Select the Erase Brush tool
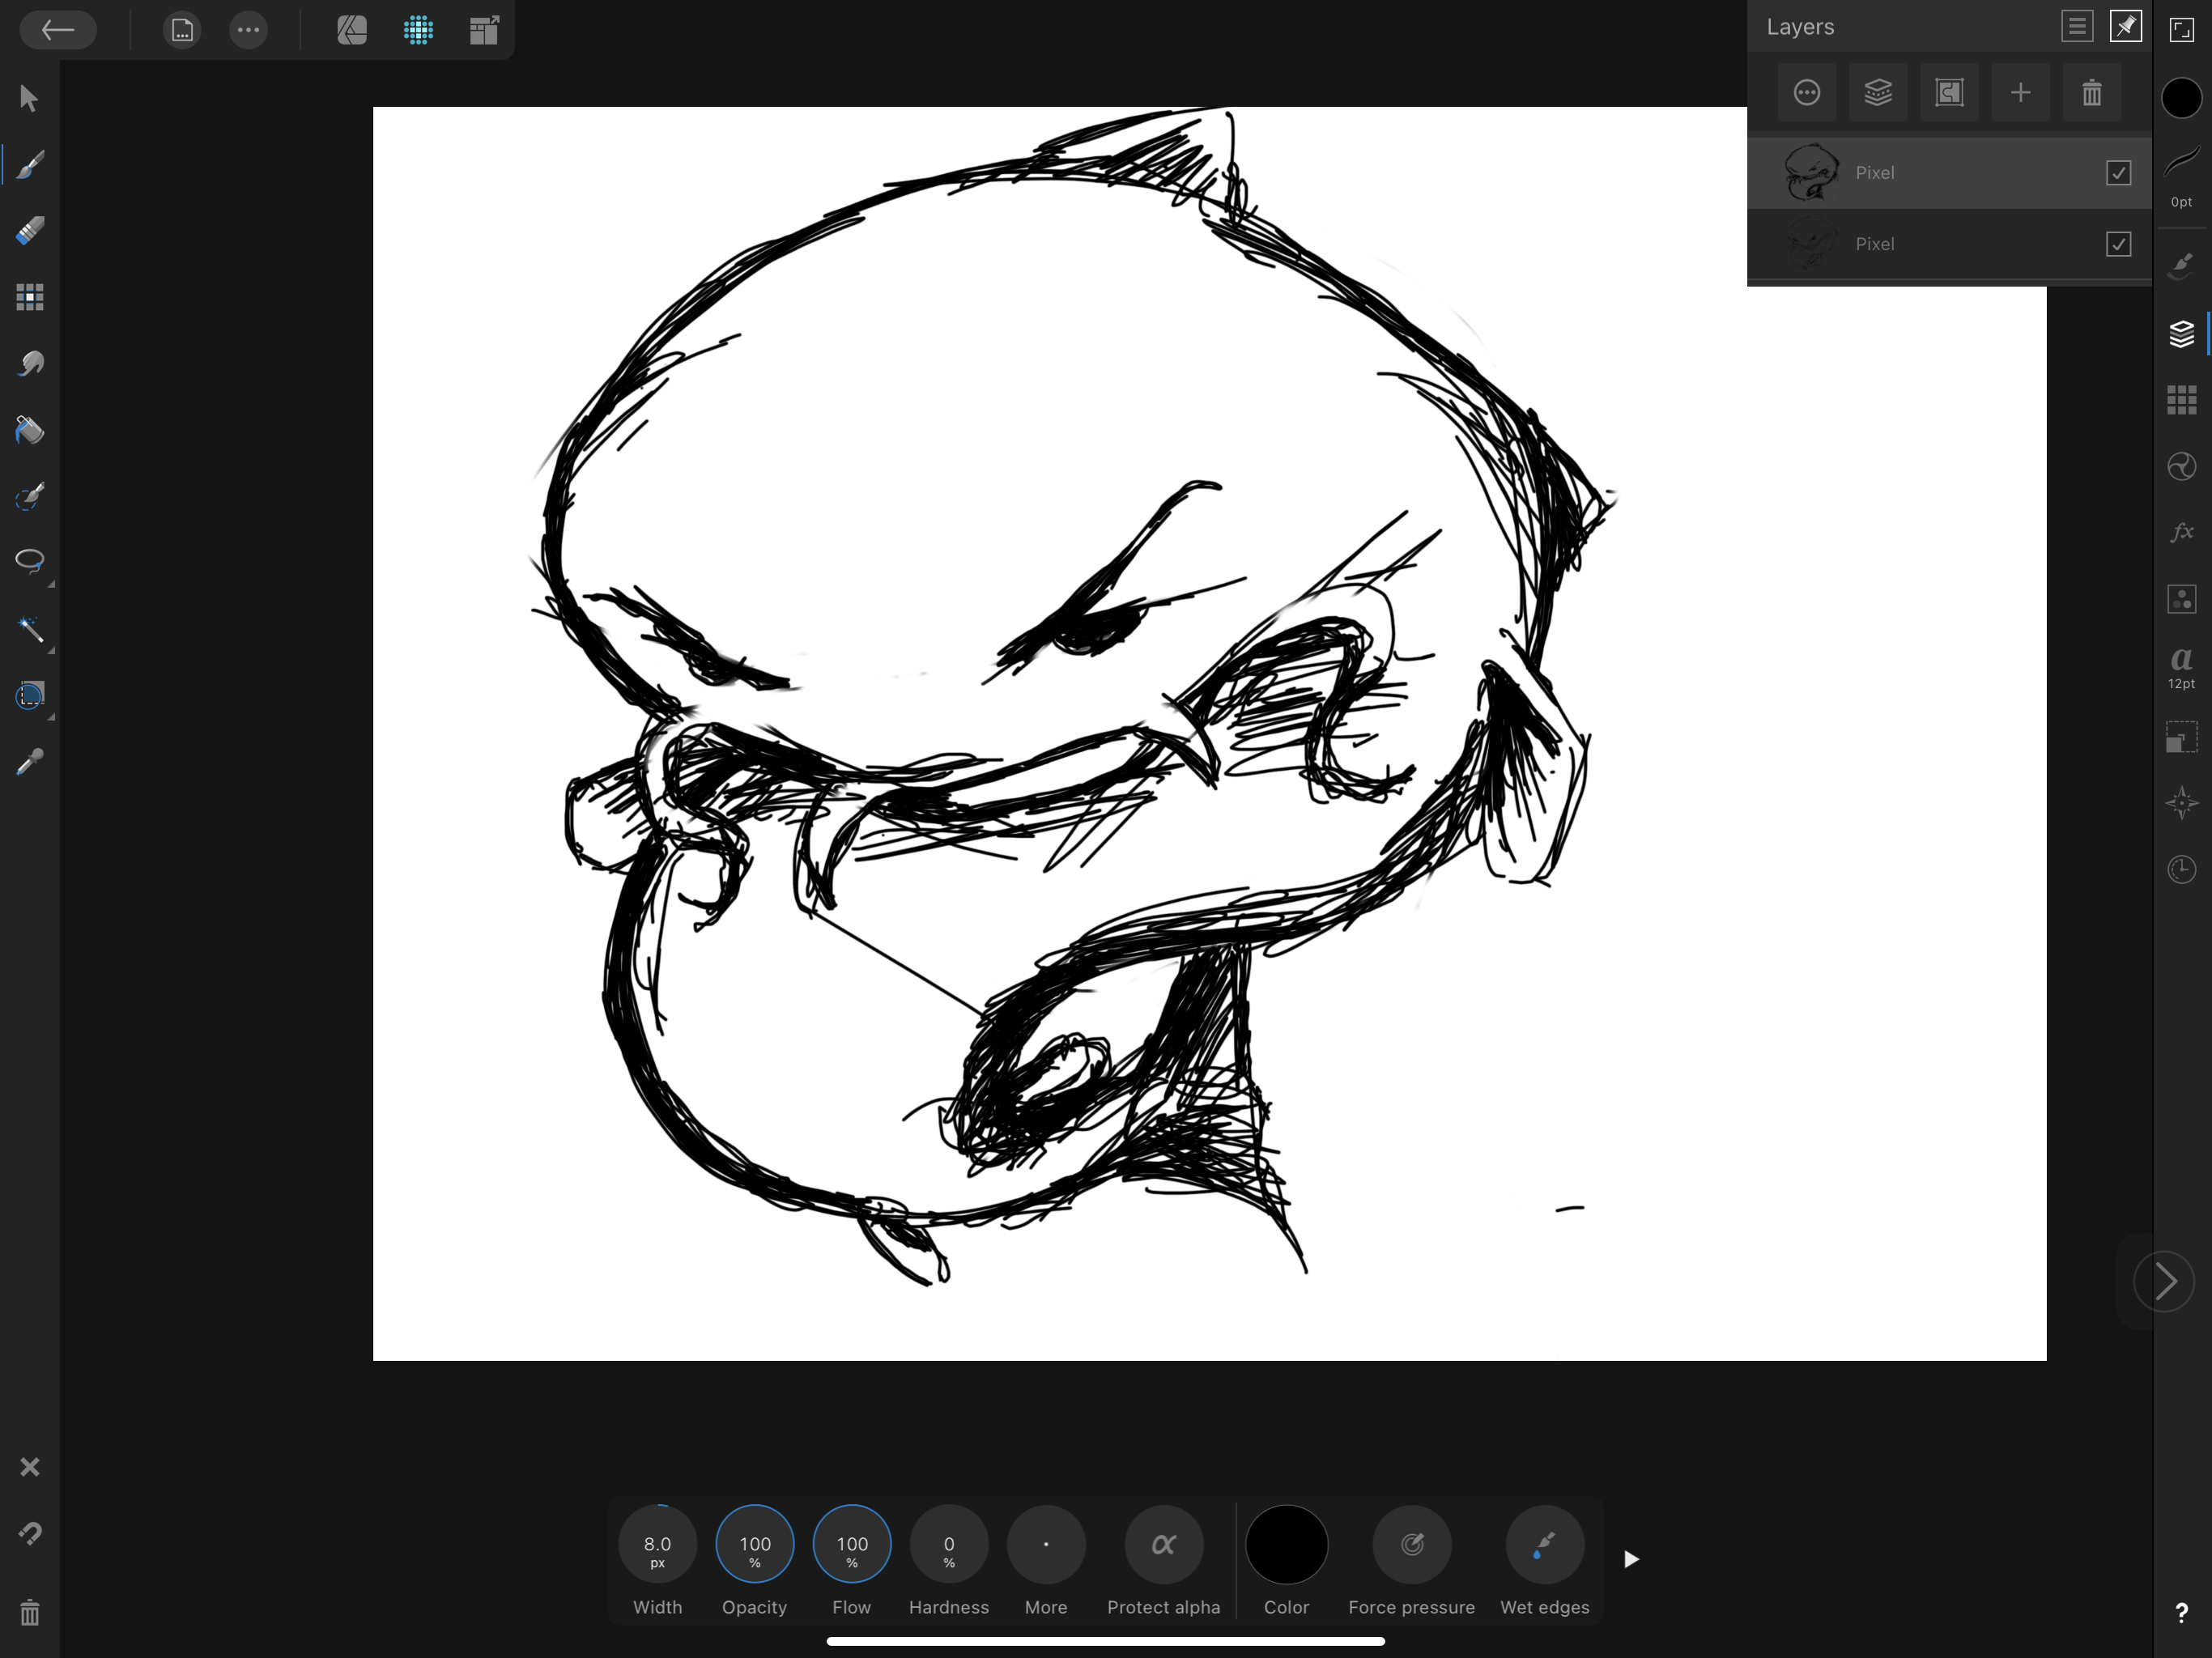 pos(30,231)
